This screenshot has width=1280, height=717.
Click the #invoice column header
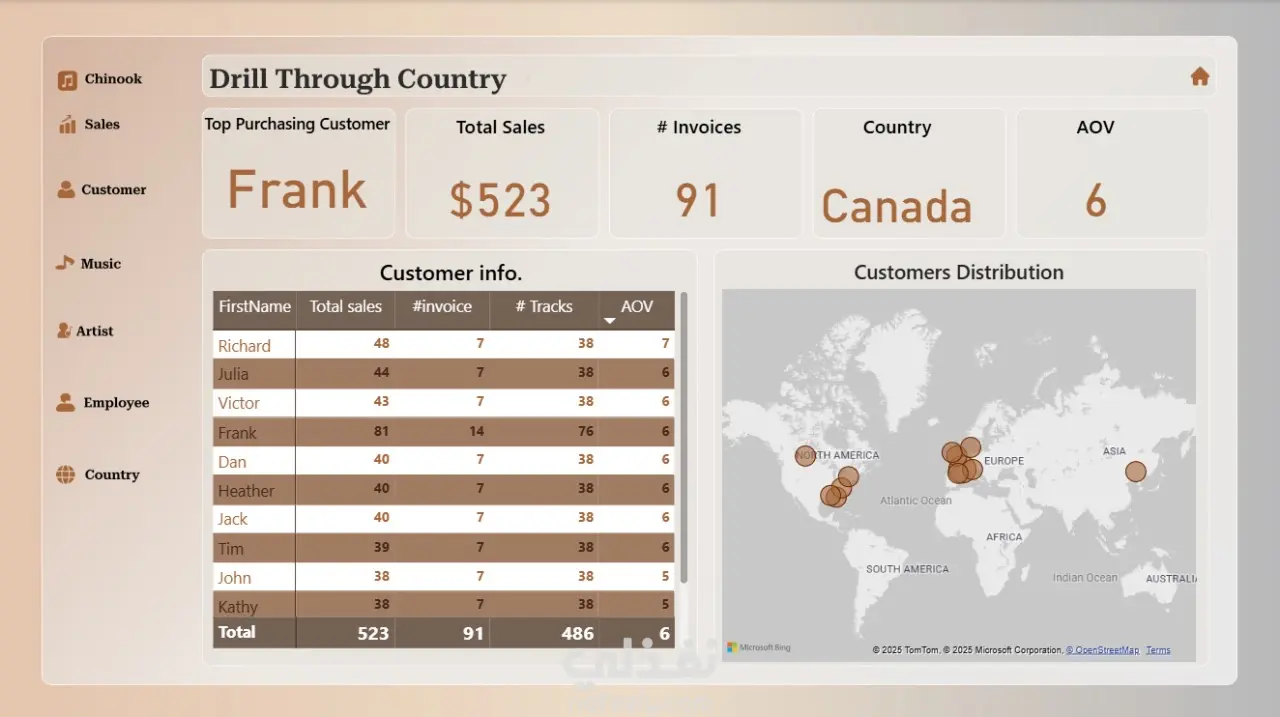pyautogui.click(x=442, y=307)
